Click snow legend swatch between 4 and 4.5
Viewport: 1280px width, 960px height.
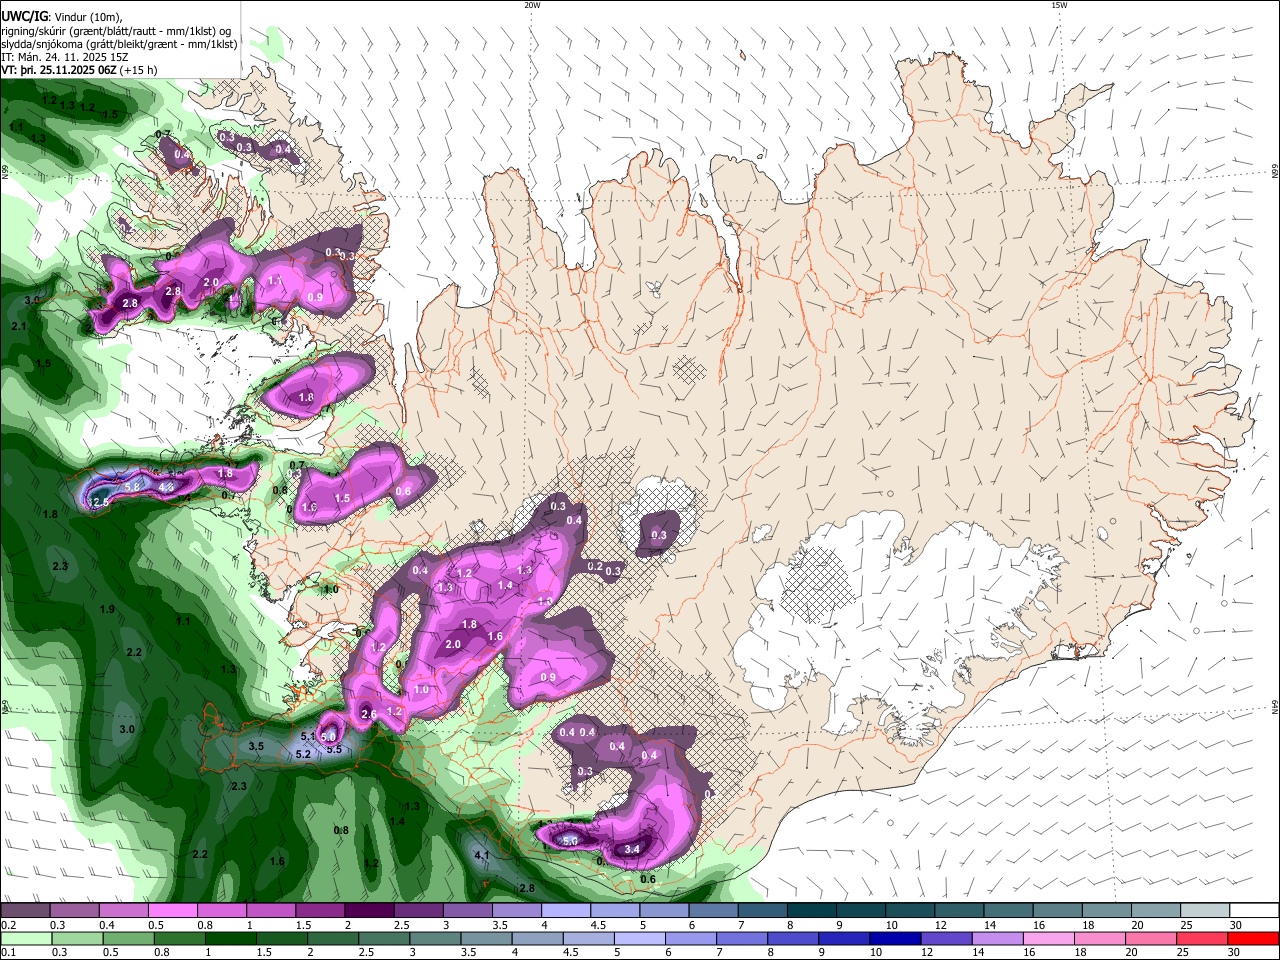click(x=566, y=911)
